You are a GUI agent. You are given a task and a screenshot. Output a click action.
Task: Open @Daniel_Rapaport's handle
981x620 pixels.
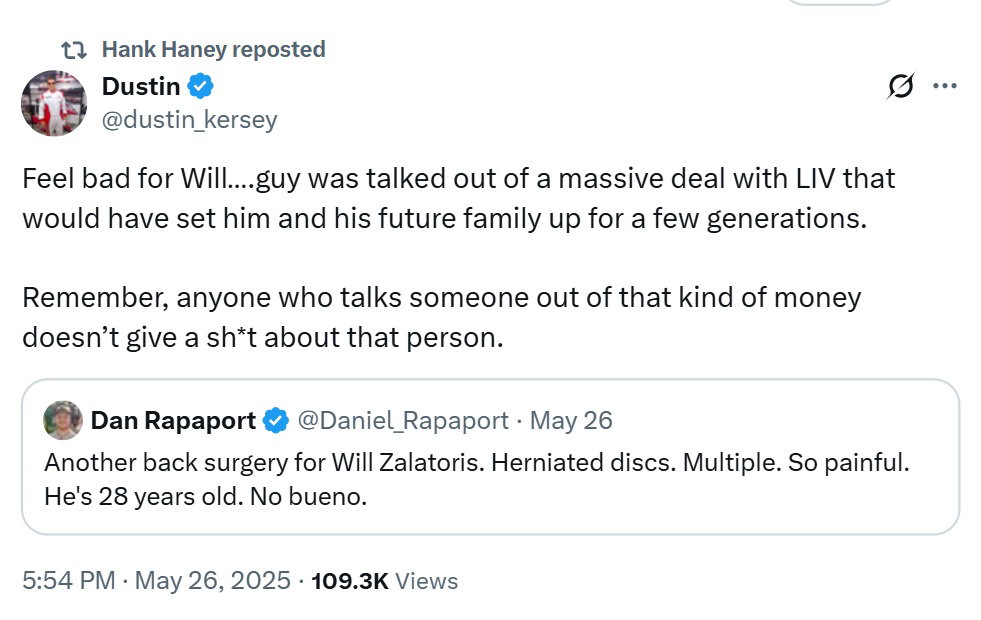tap(404, 421)
